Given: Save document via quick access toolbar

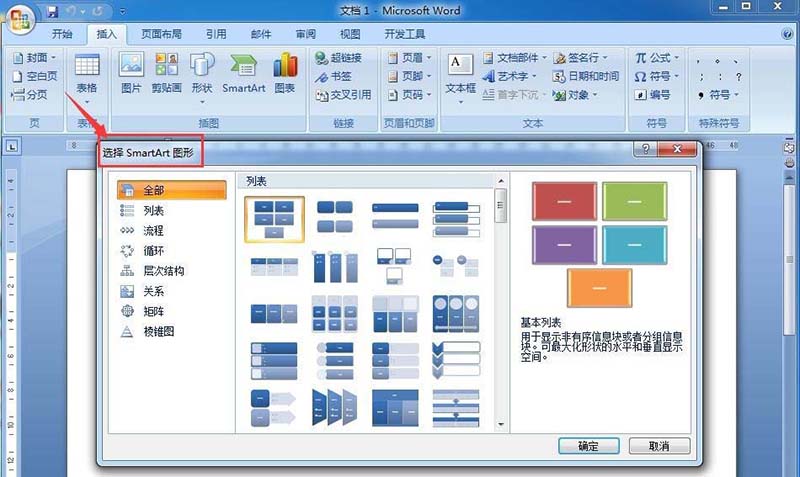Looking at the screenshot, I should coord(52,11).
